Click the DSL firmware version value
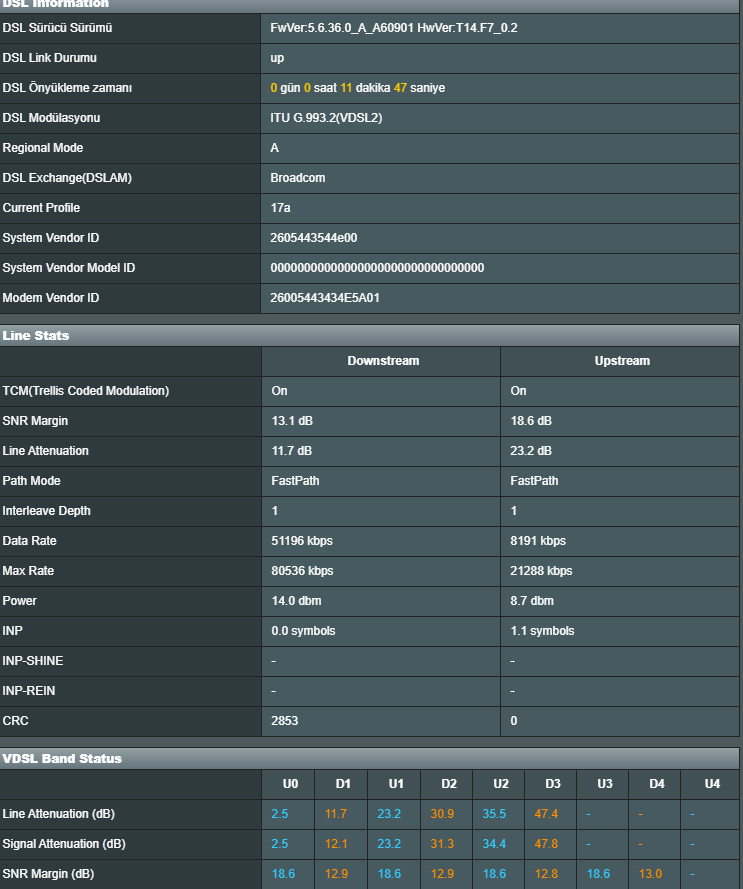This screenshot has height=889, width=743. click(x=394, y=28)
